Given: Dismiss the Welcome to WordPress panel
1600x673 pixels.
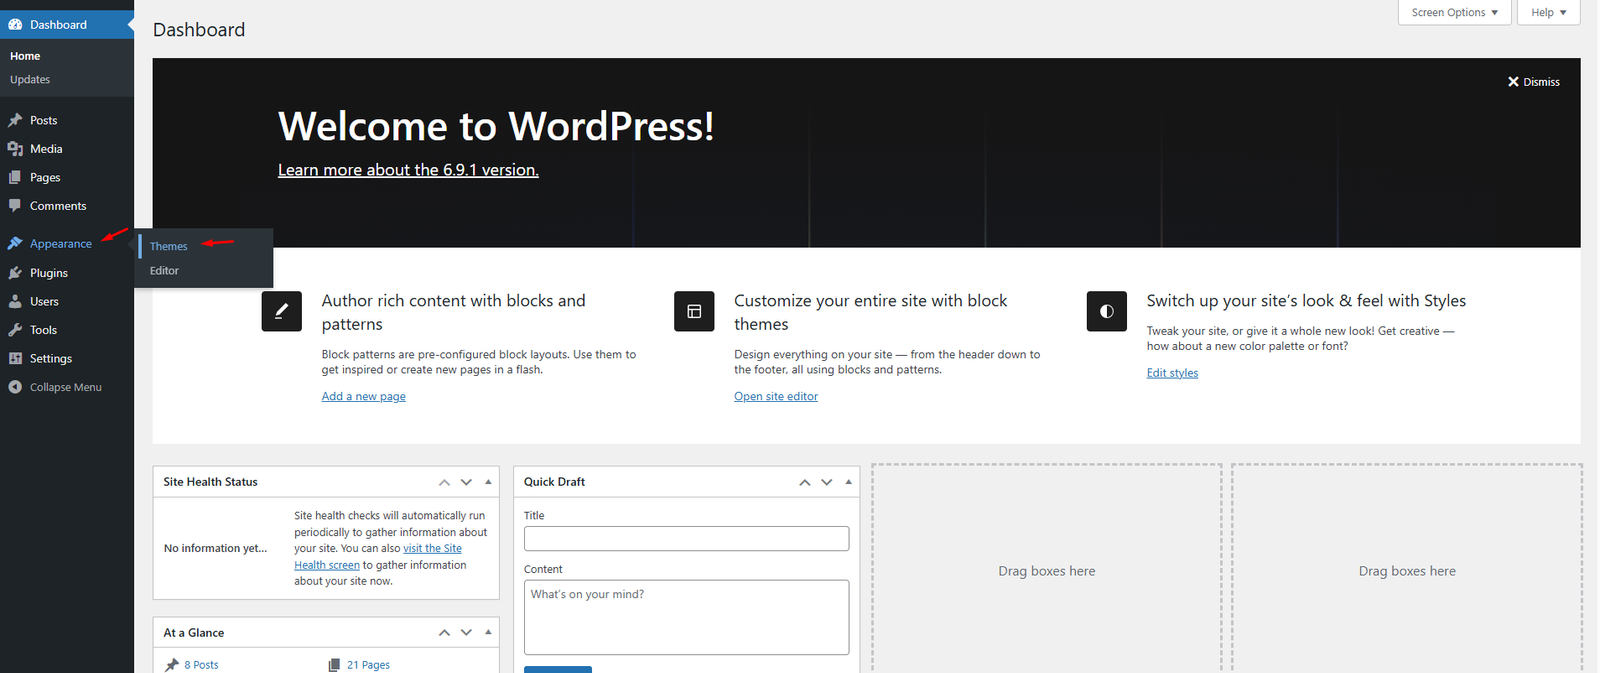Looking at the screenshot, I should pos(1534,82).
